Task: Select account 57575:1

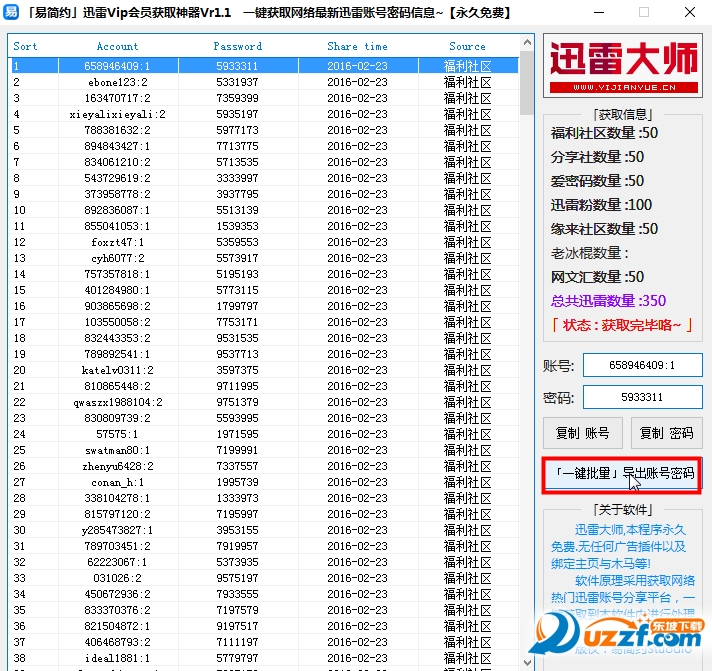Action: [117, 434]
